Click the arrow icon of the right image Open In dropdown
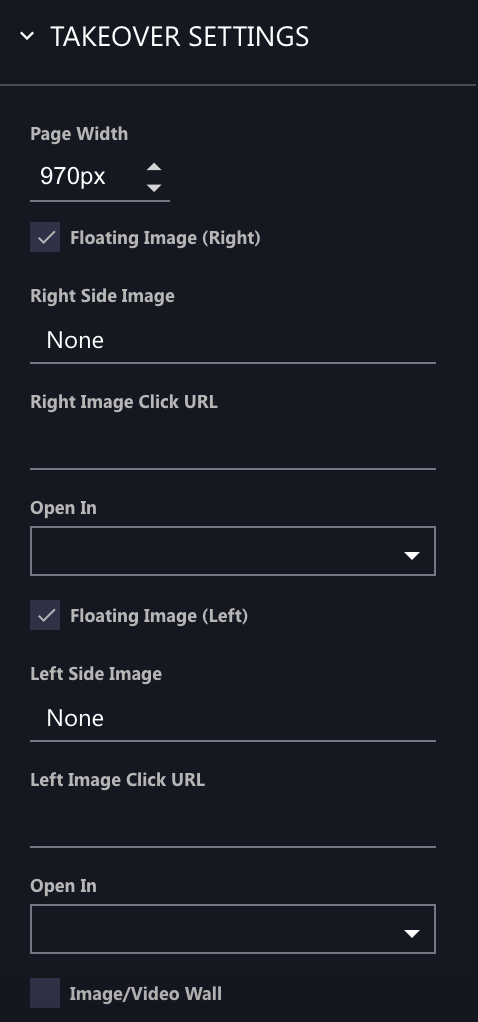The image size is (478, 1022). pos(411,555)
